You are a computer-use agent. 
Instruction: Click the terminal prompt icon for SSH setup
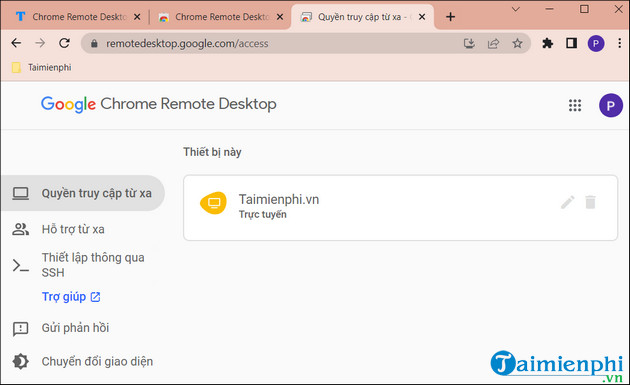pyautogui.click(x=20, y=266)
